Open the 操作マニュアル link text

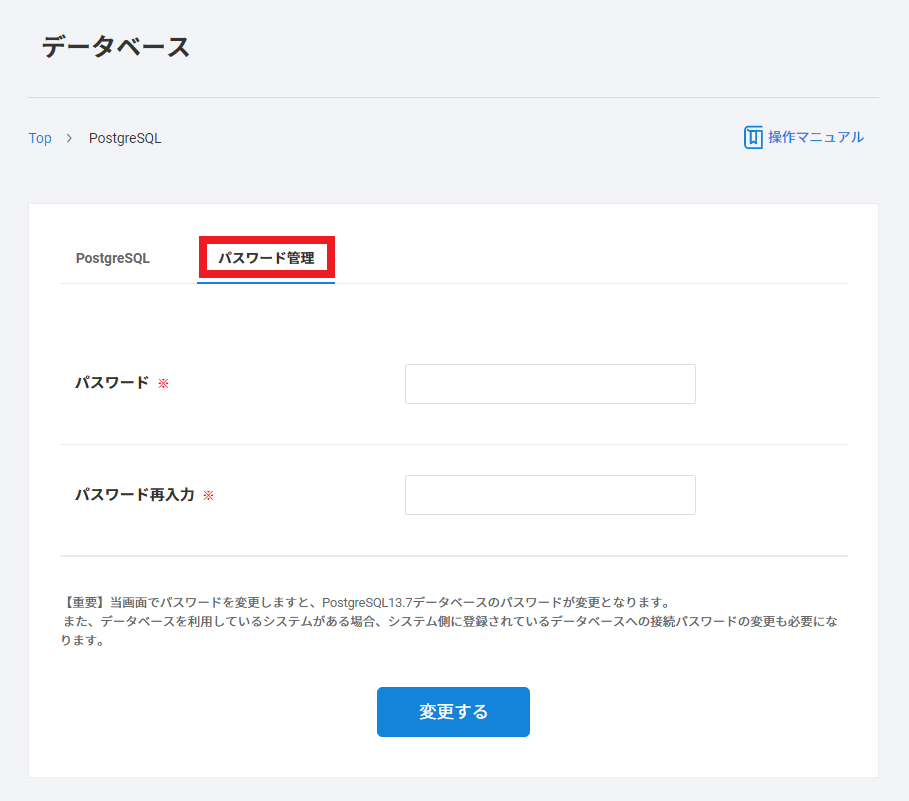815,138
